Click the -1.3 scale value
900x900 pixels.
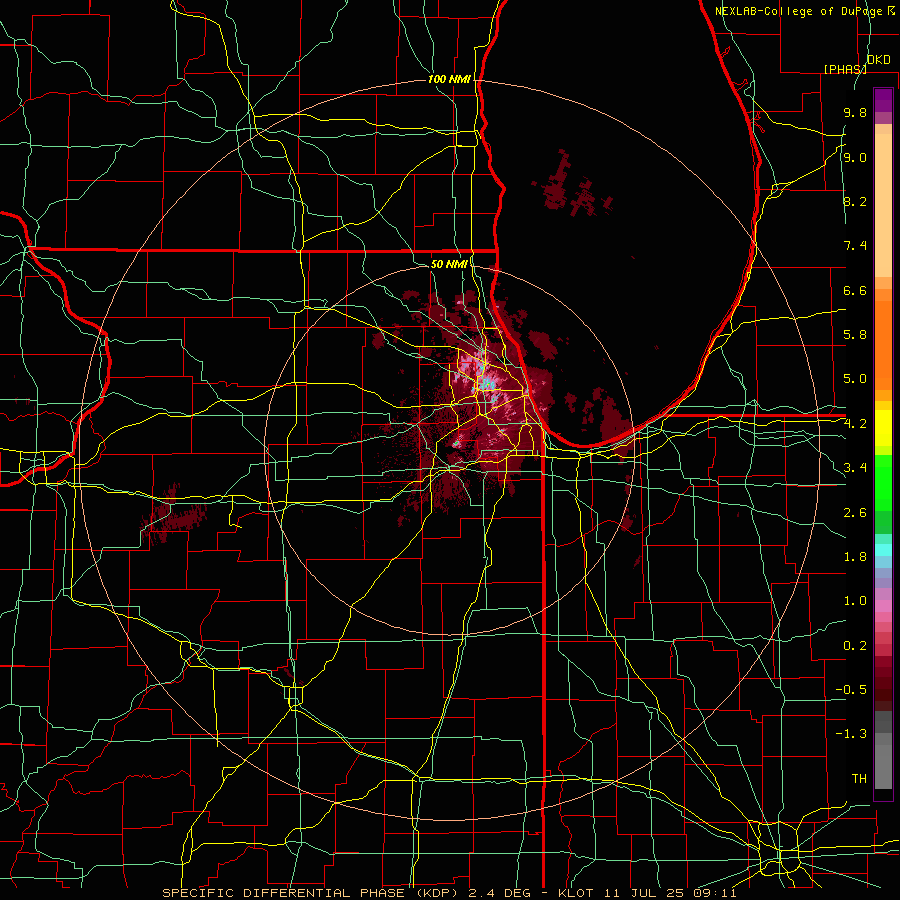[851, 734]
